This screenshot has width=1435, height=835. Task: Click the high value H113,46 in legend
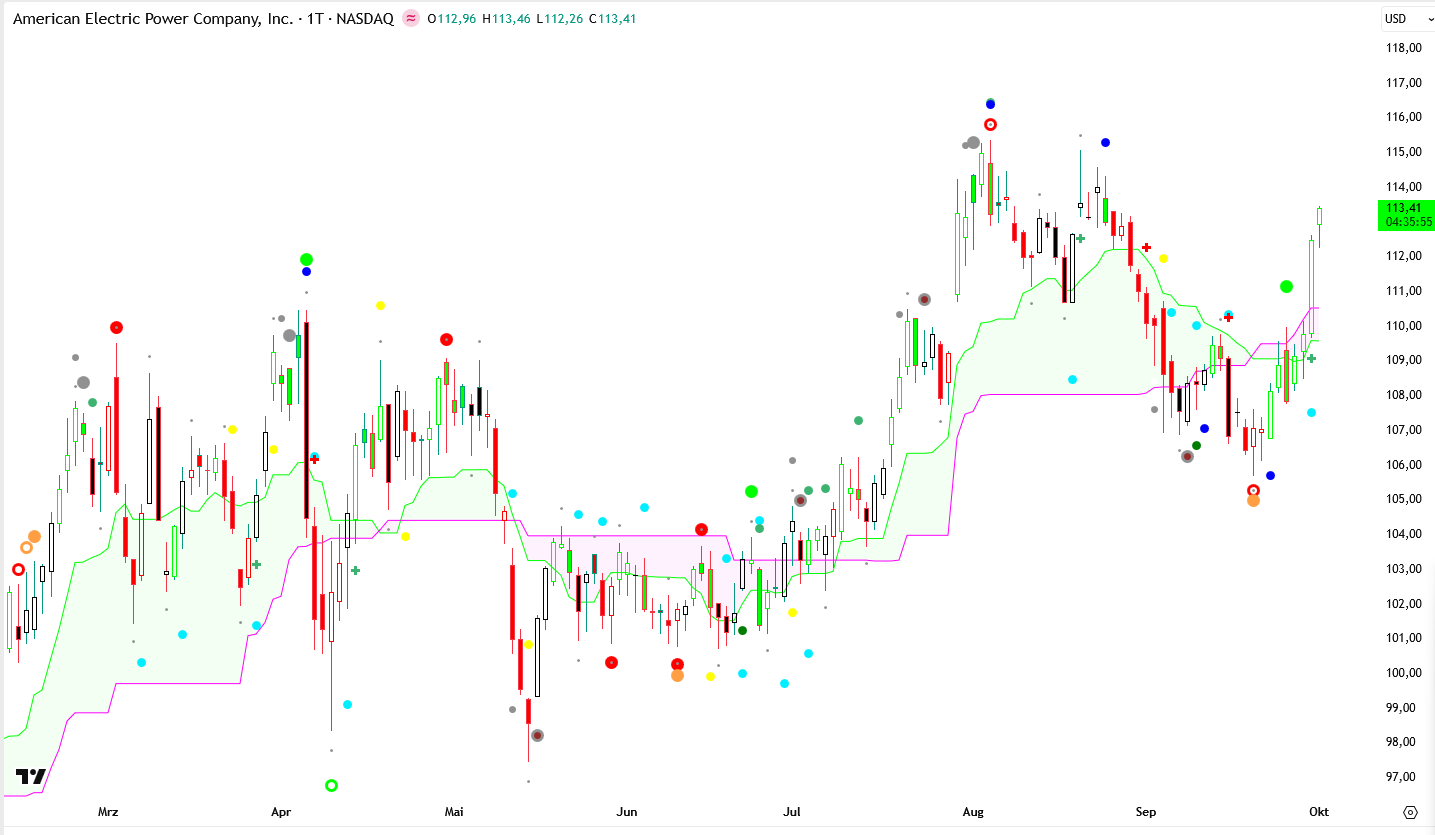click(506, 19)
